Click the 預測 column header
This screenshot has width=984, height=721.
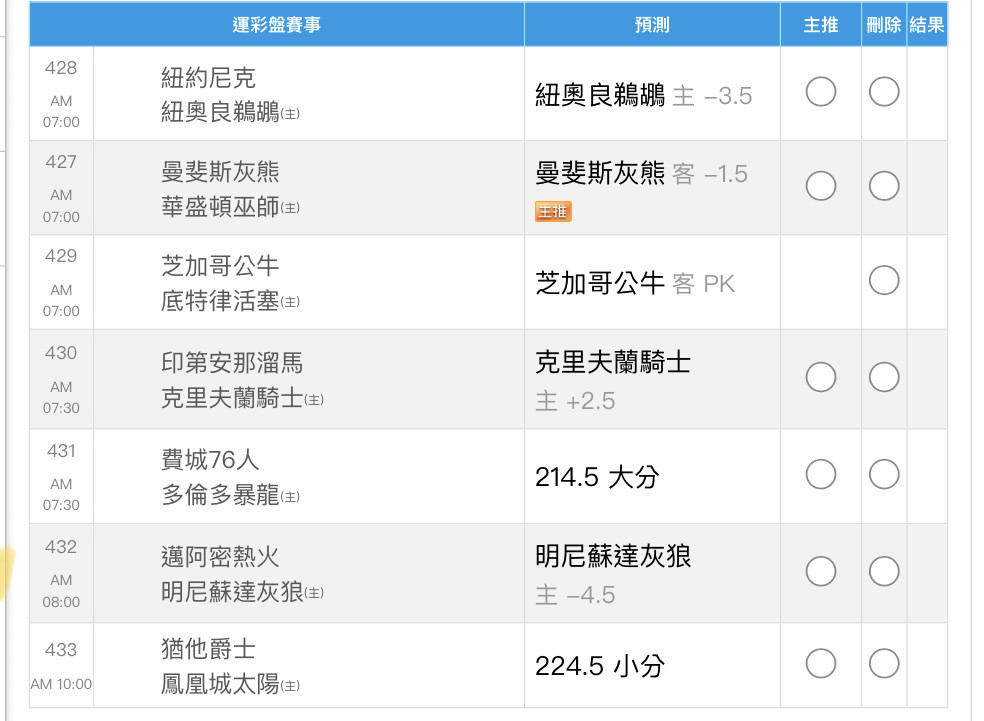coord(652,24)
